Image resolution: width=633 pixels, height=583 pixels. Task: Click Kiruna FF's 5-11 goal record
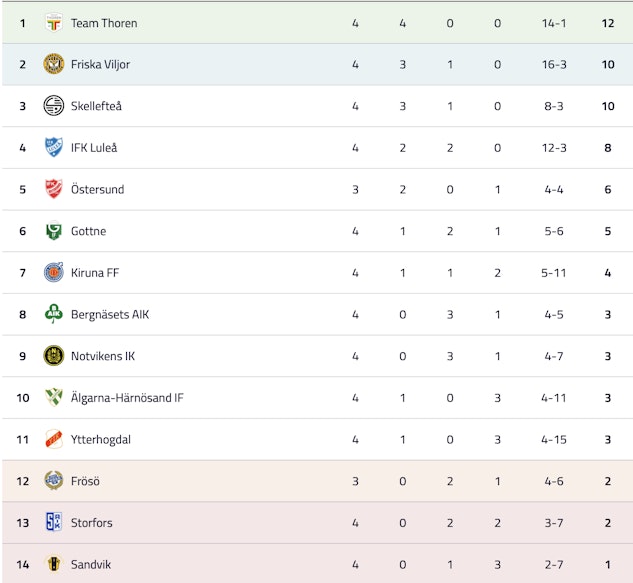[x=554, y=272]
